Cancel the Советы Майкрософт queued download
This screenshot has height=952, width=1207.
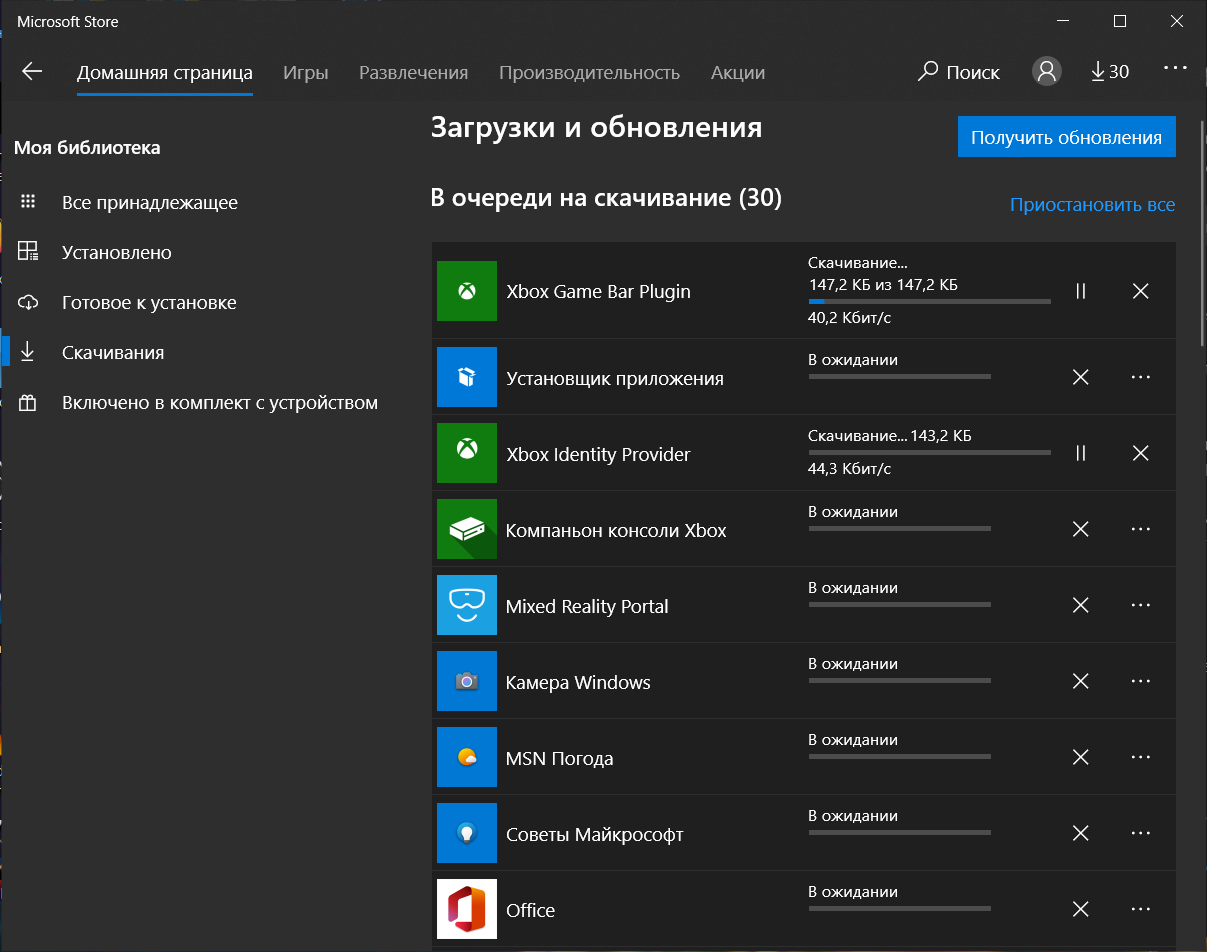tap(1080, 833)
